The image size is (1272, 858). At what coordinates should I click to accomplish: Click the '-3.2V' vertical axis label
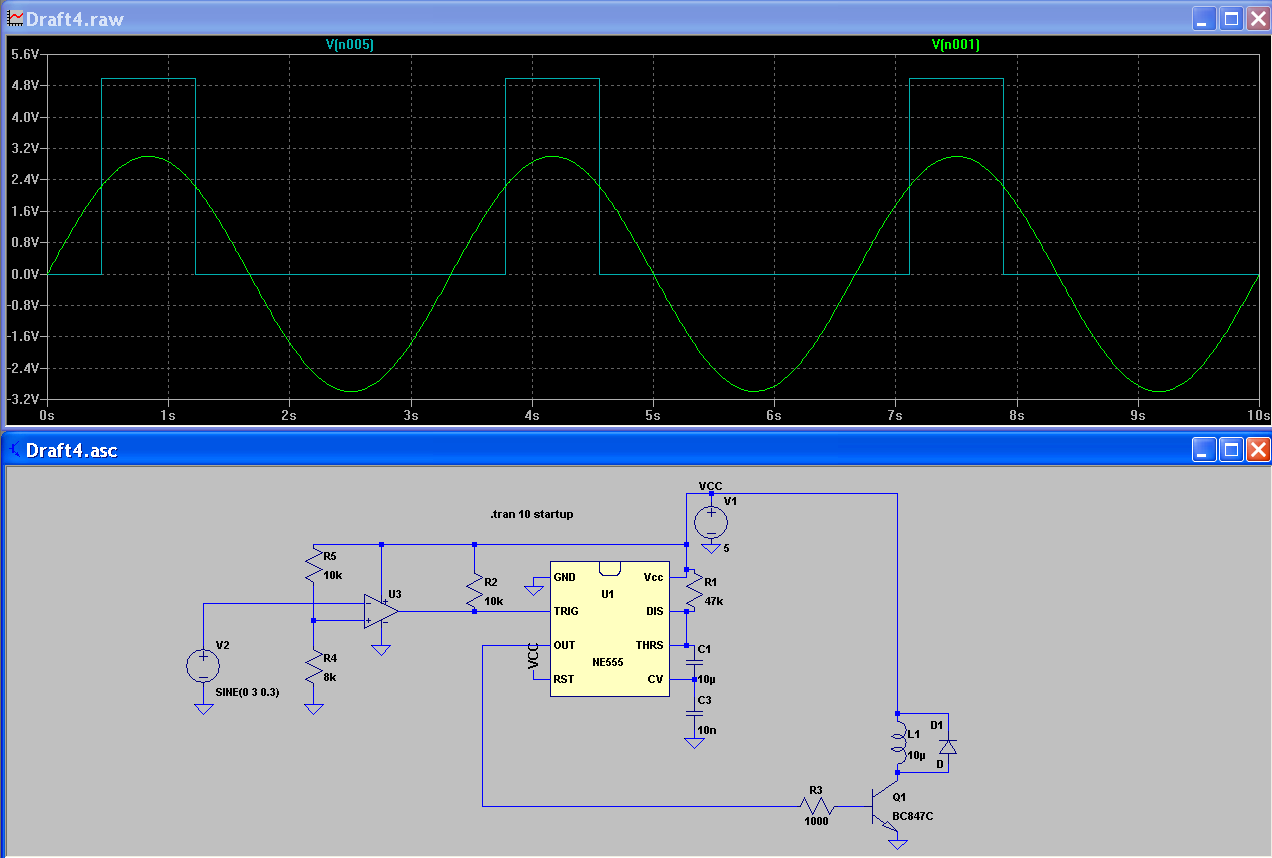(22, 399)
